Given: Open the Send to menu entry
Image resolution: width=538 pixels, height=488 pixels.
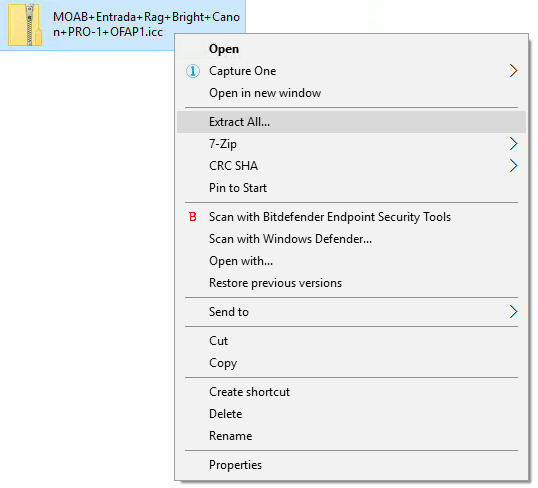Looking at the screenshot, I should click(x=351, y=312).
